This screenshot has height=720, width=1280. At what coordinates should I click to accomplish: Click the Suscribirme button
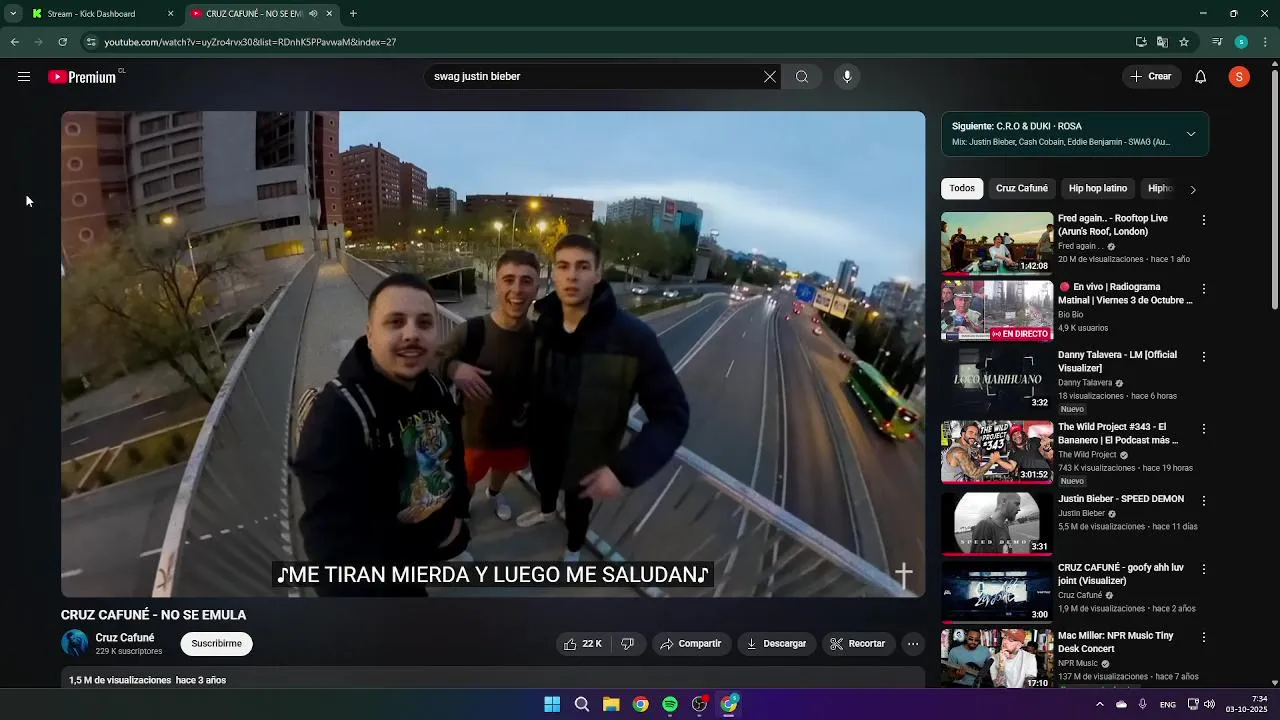[217, 644]
